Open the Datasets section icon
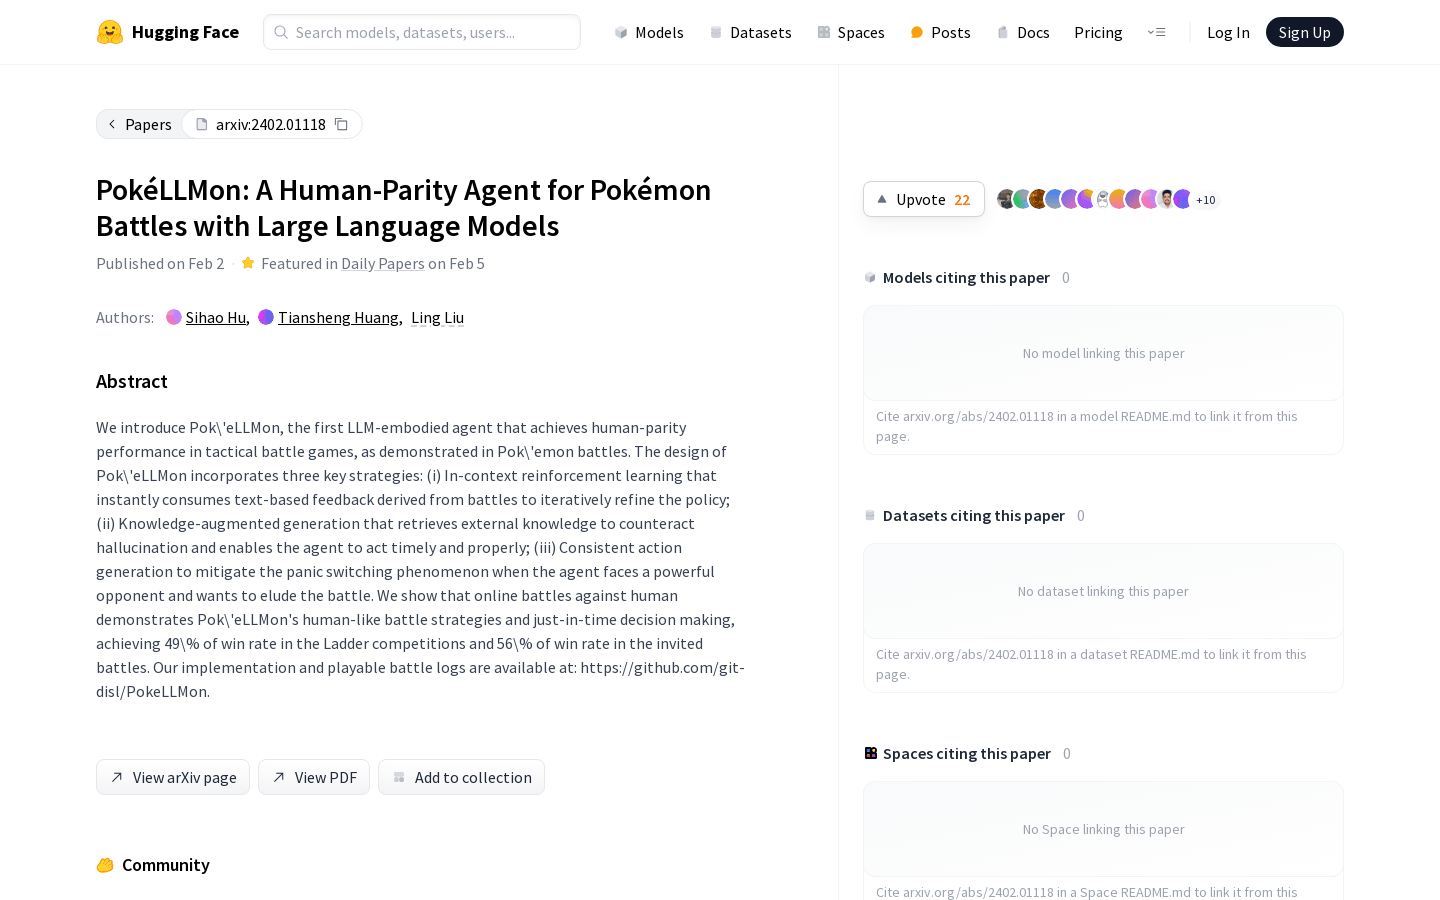This screenshot has width=1440, height=900. coord(715,32)
